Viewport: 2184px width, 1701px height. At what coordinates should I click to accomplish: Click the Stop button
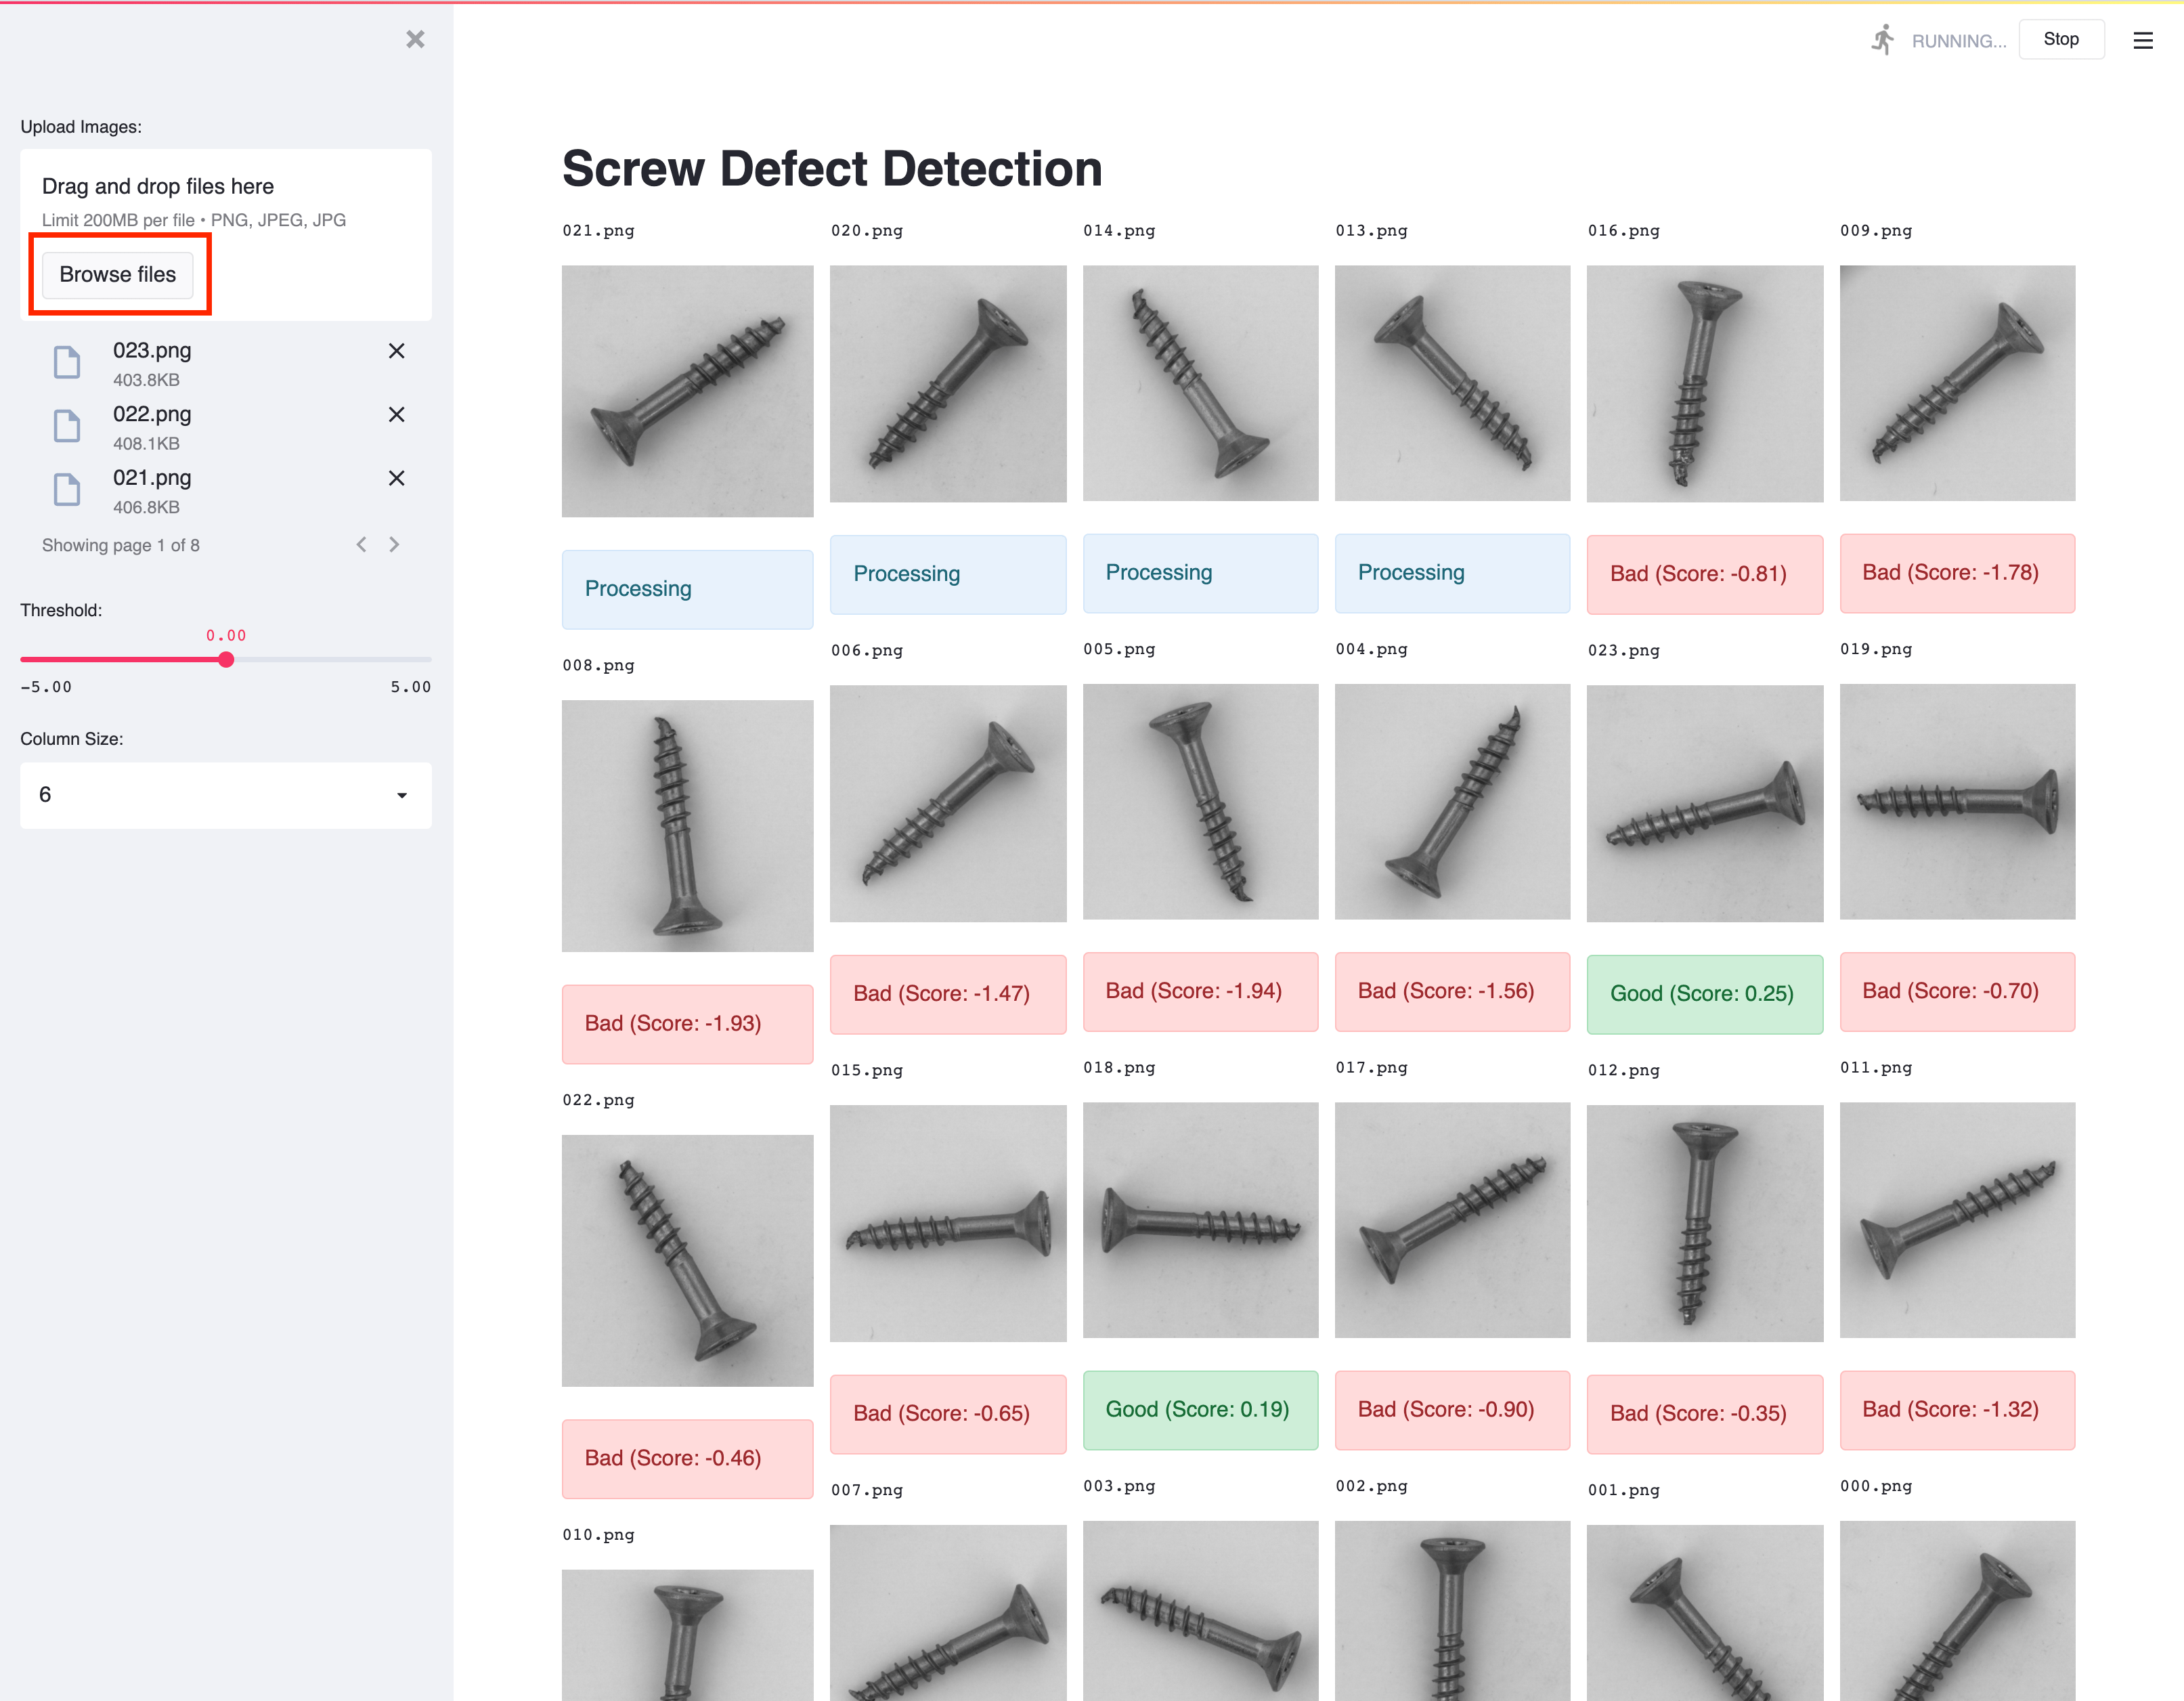point(2061,40)
